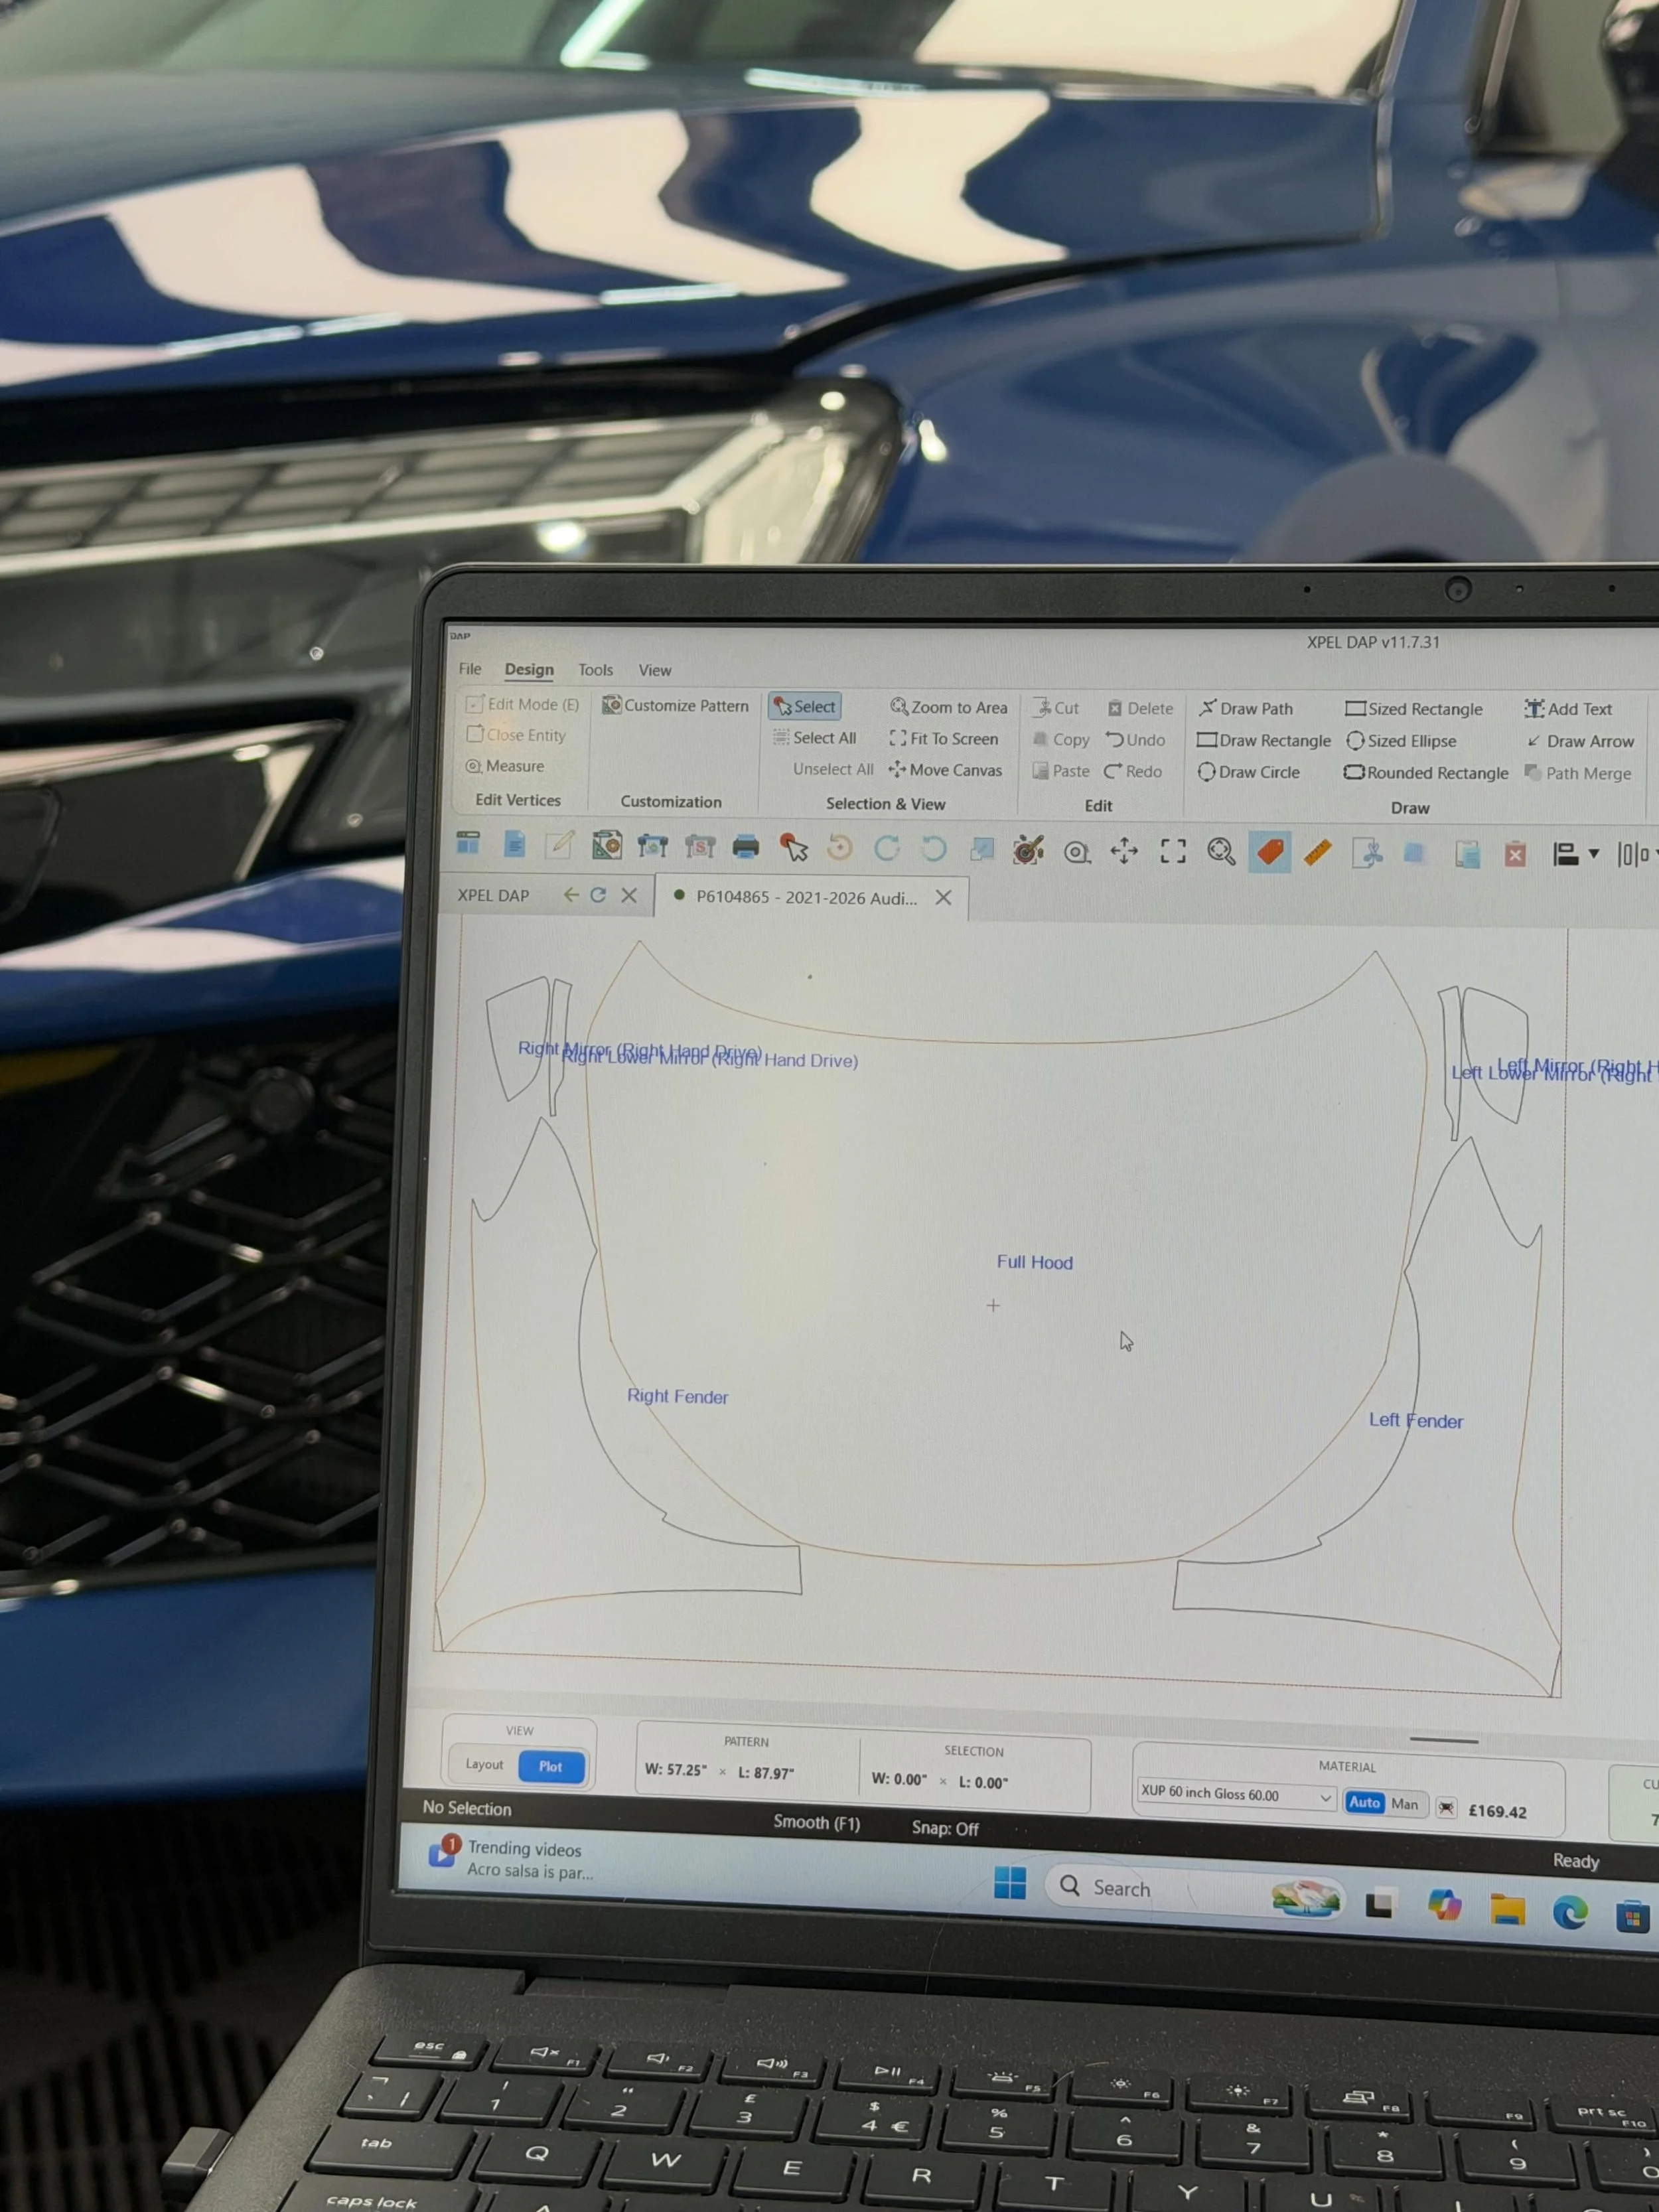The image size is (1659, 2212).
Task: Click the target customize toolbar icon
Action: (x=1028, y=850)
